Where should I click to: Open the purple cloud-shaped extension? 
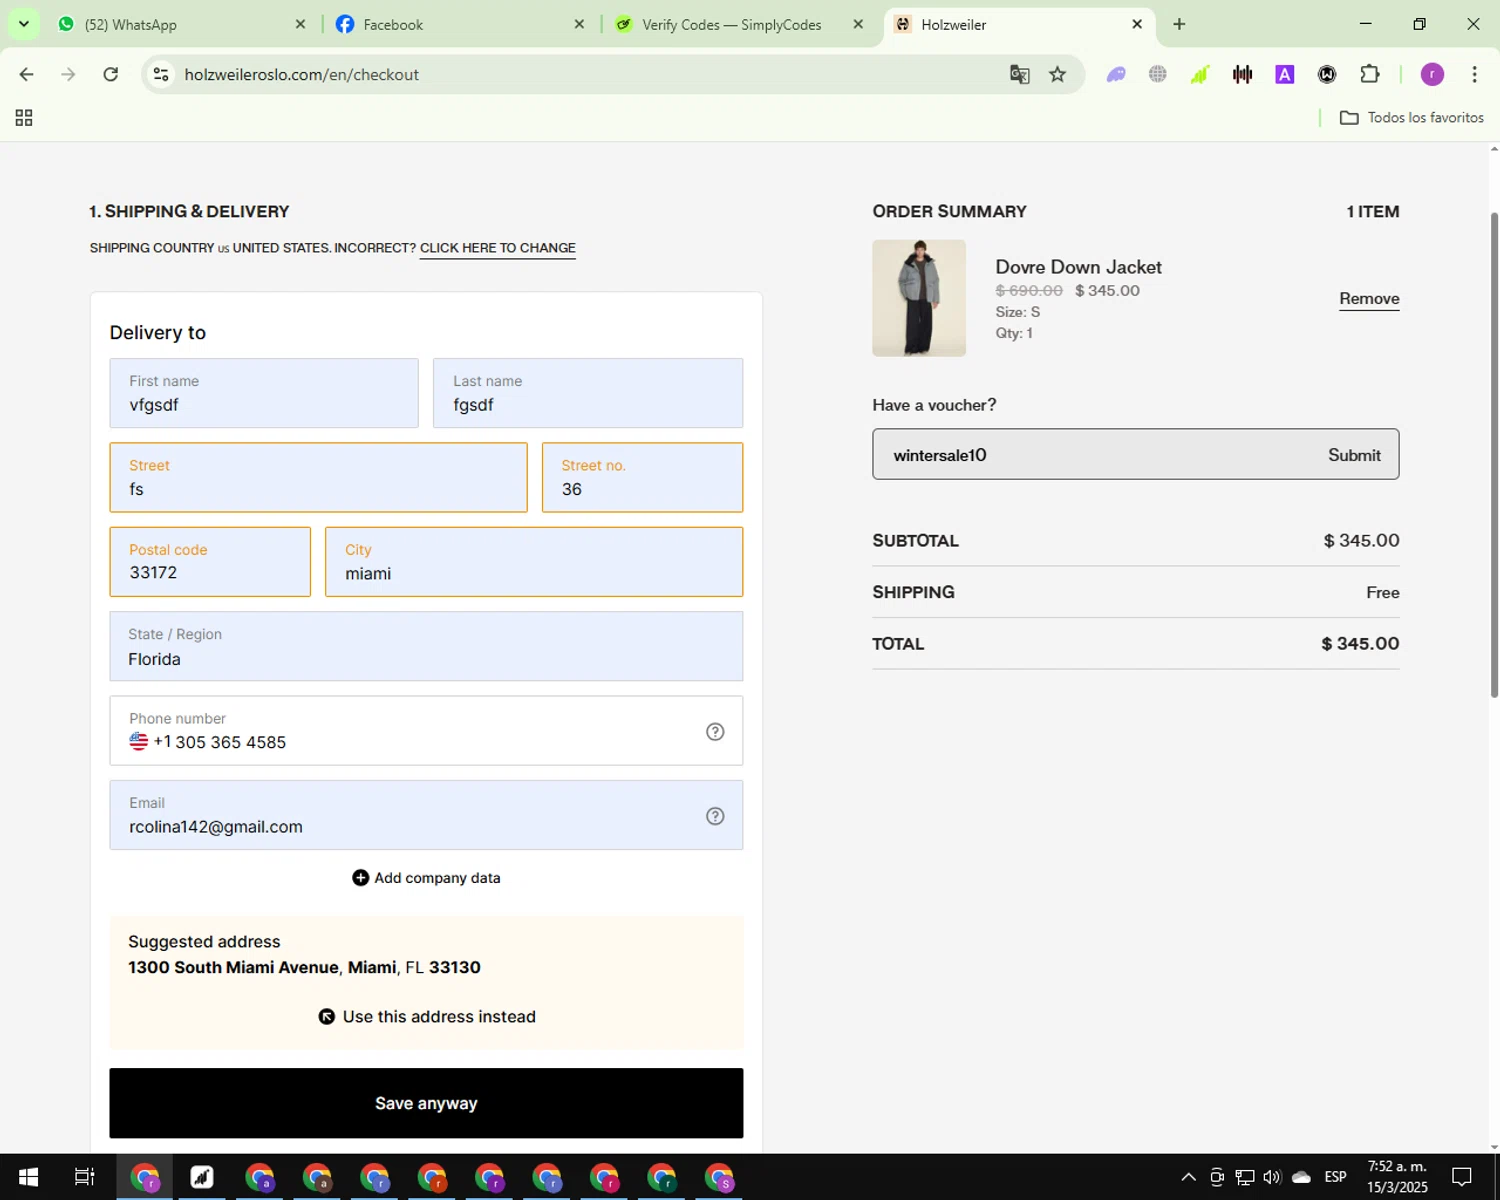(1116, 74)
